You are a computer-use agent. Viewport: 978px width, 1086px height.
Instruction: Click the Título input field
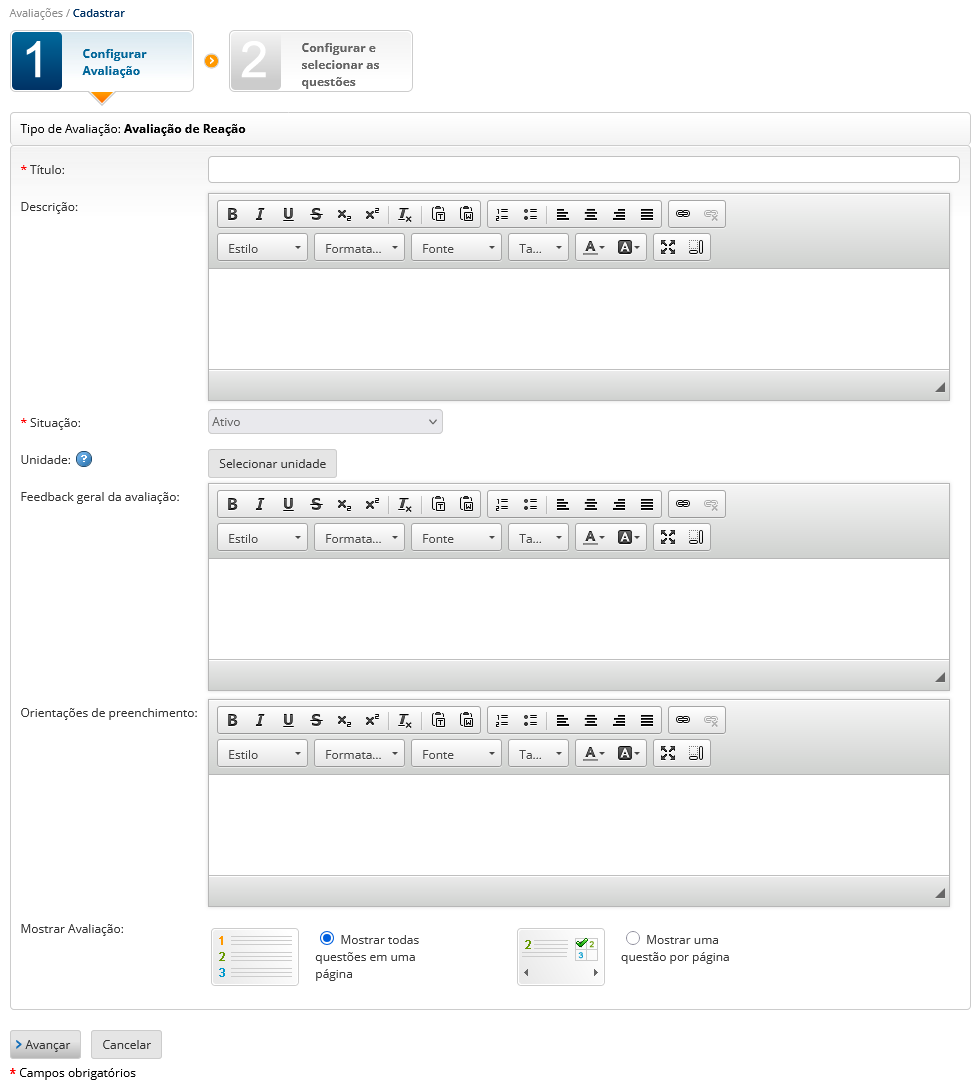click(x=583, y=169)
